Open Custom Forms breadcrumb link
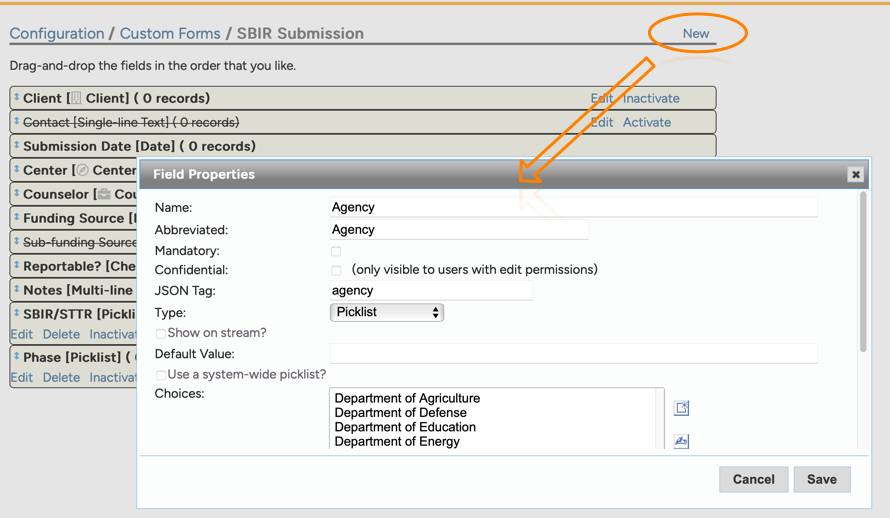890x518 pixels. [170, 33]
